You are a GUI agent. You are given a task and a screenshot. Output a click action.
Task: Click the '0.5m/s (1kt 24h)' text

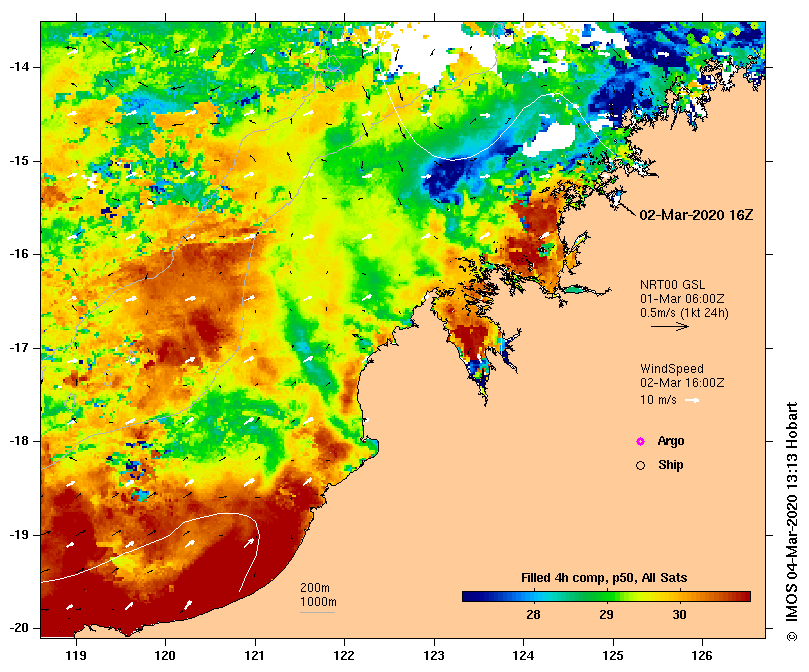coord(684,313)
